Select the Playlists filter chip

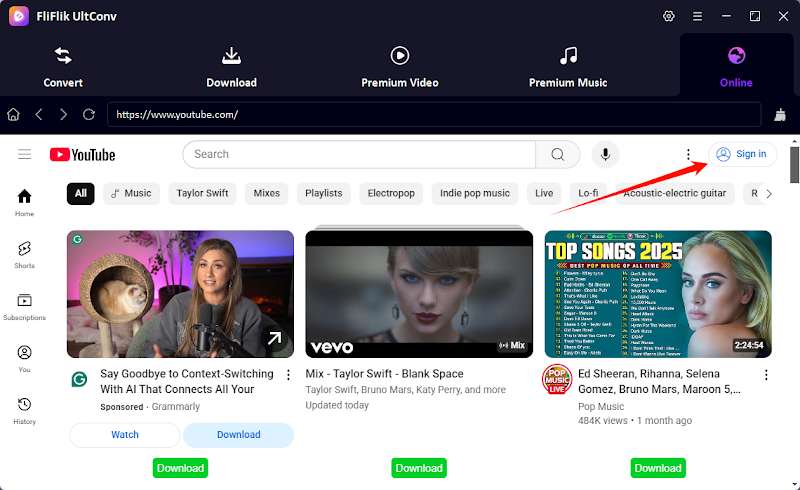323,193
